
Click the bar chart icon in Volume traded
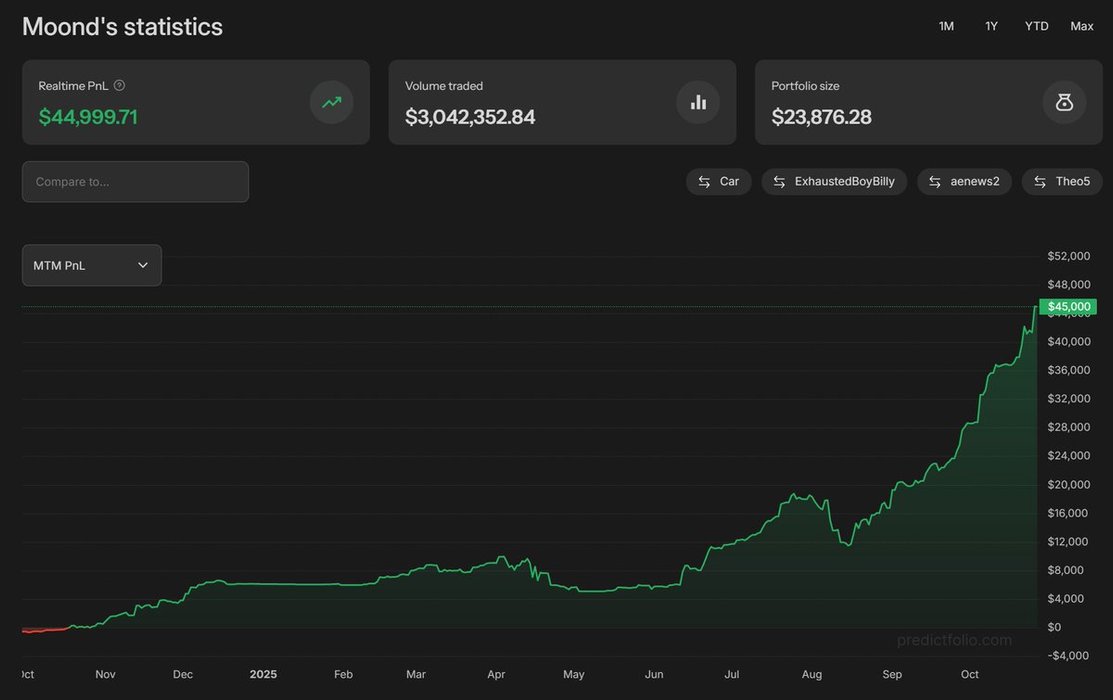point(698,102)
